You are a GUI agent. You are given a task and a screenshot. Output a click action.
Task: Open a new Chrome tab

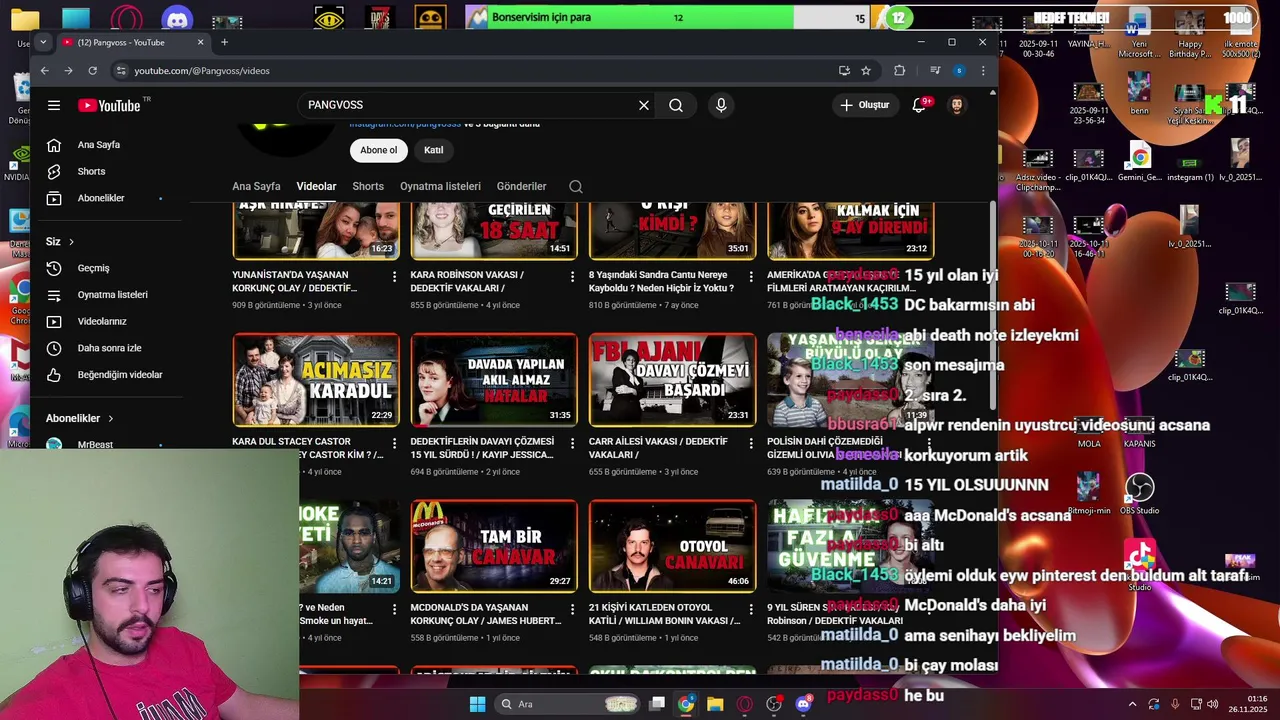[224, 42]
